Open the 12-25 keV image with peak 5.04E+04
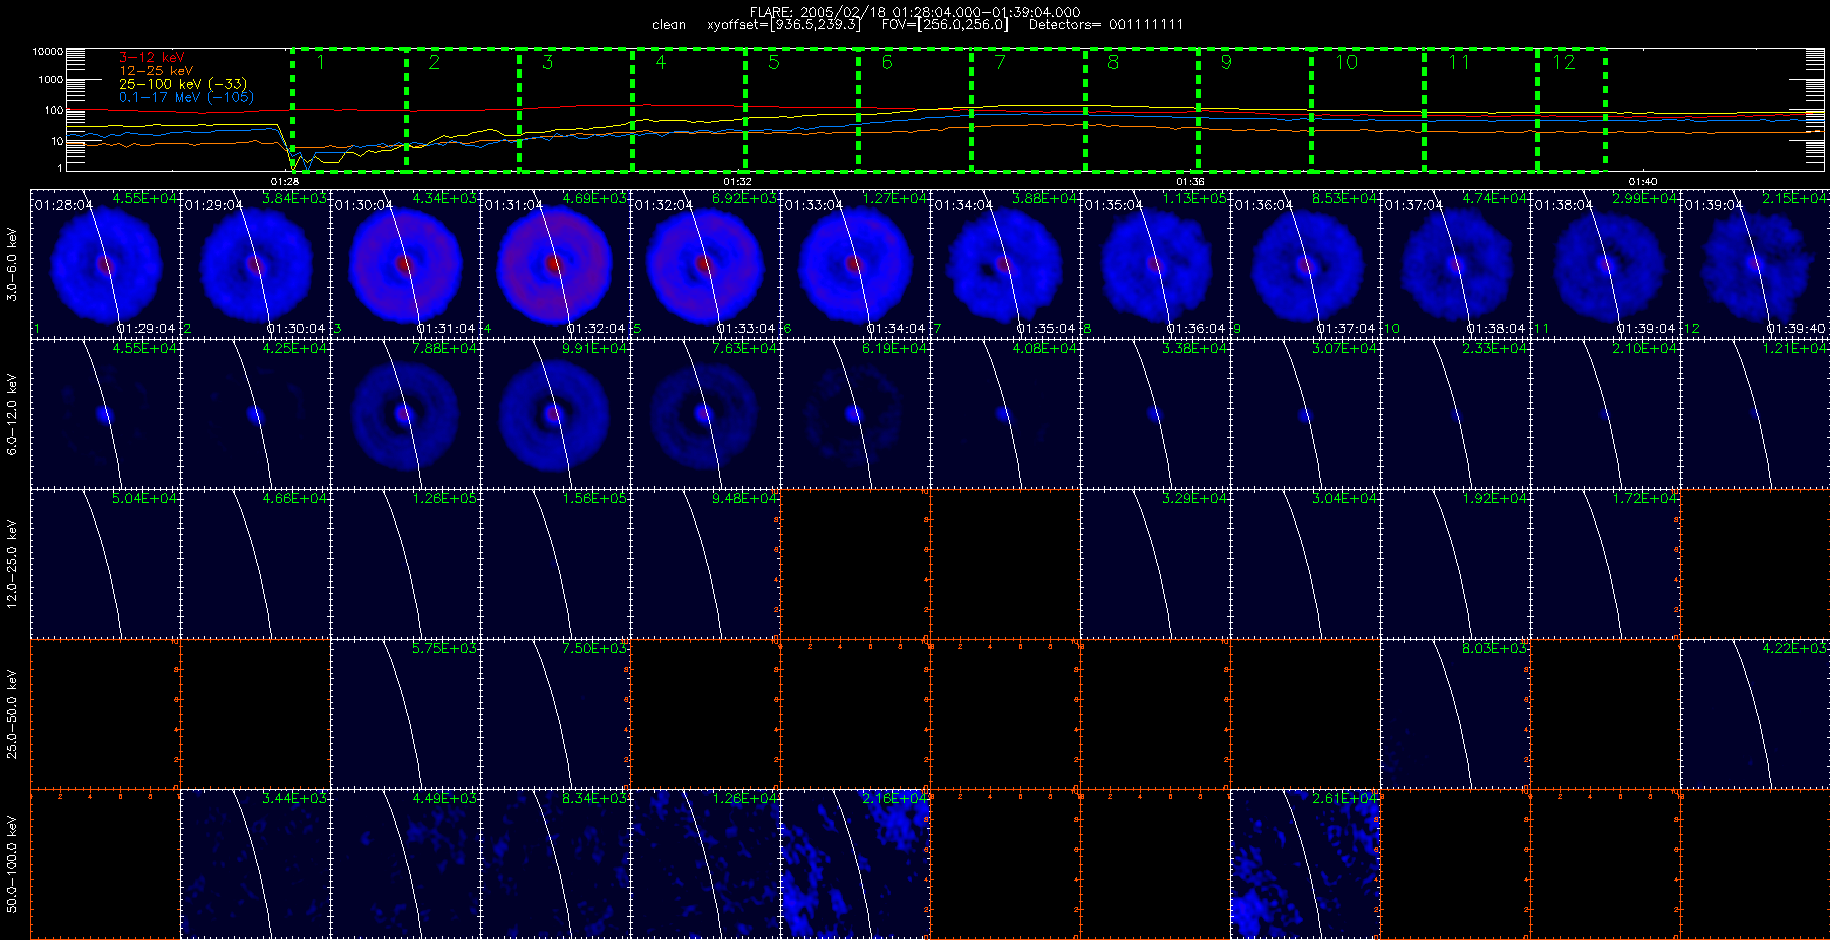 point(105,564)
